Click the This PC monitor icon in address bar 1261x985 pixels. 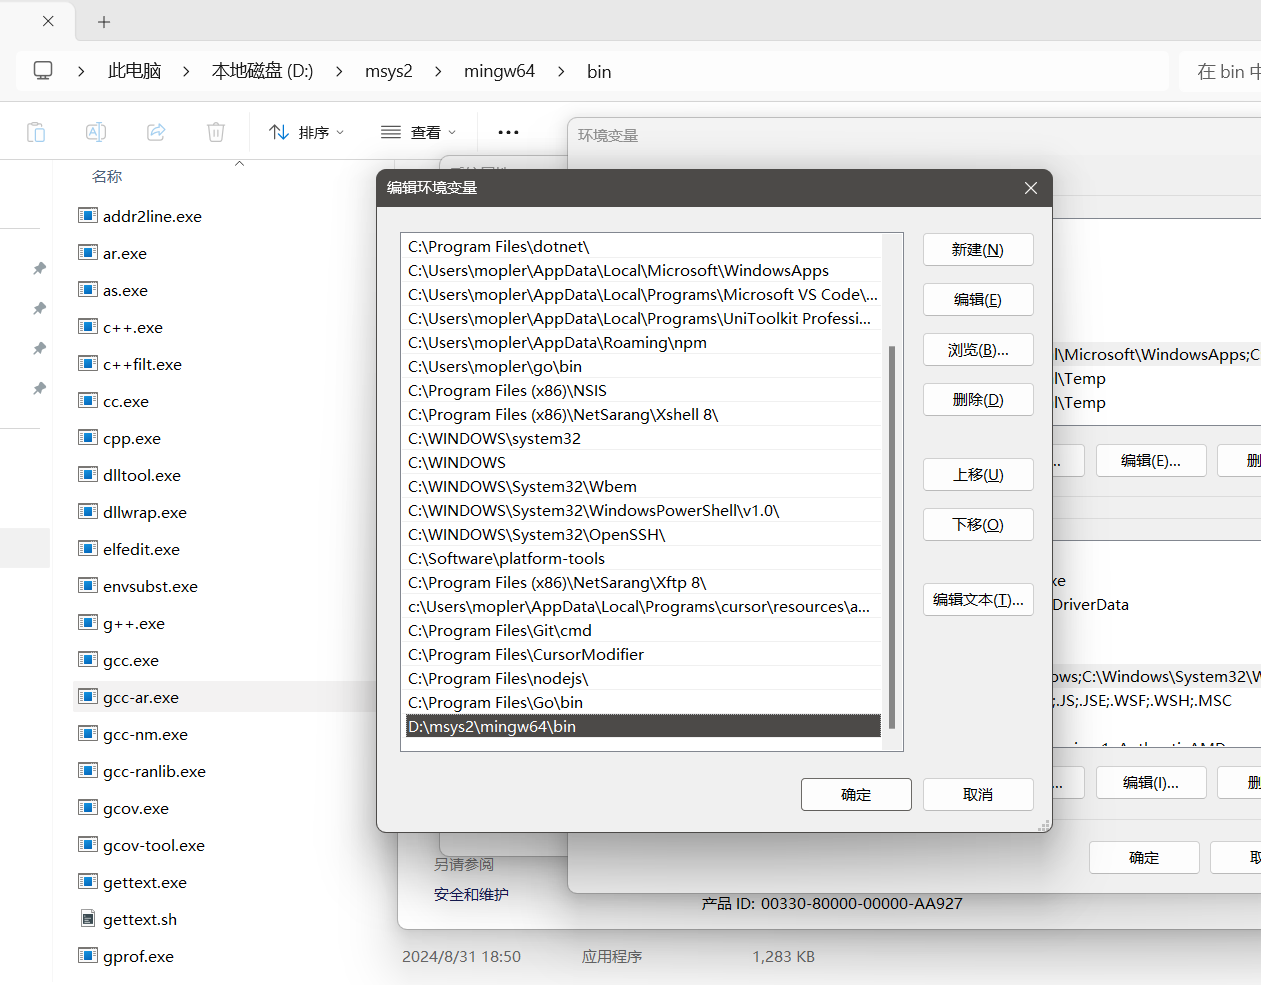43,71
